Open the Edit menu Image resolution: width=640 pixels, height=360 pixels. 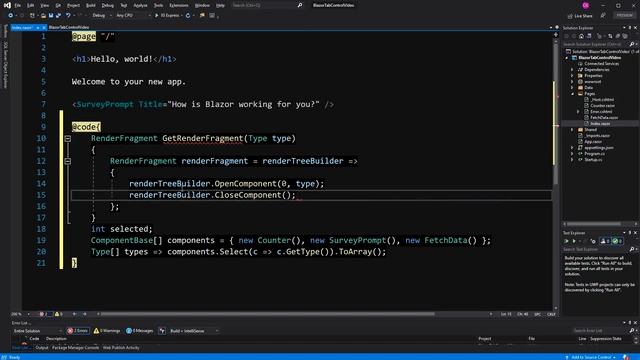[31, 5]
